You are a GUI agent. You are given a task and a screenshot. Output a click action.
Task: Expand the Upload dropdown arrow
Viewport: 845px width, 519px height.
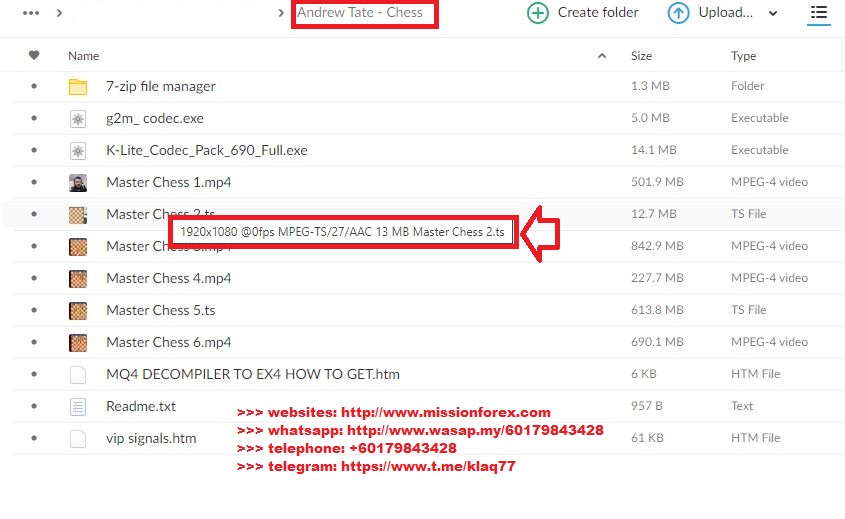(x=773, y=13)
